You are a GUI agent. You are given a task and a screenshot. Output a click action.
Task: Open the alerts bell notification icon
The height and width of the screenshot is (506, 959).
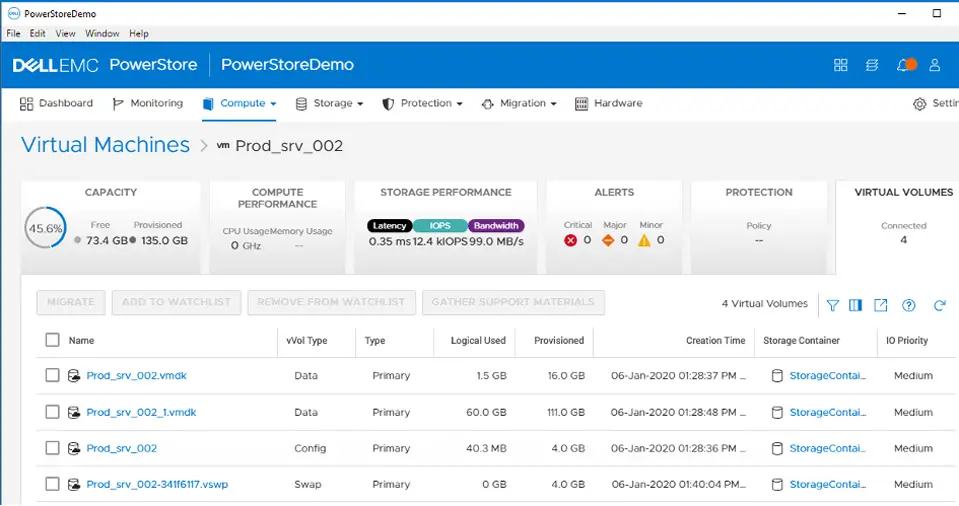905,65
